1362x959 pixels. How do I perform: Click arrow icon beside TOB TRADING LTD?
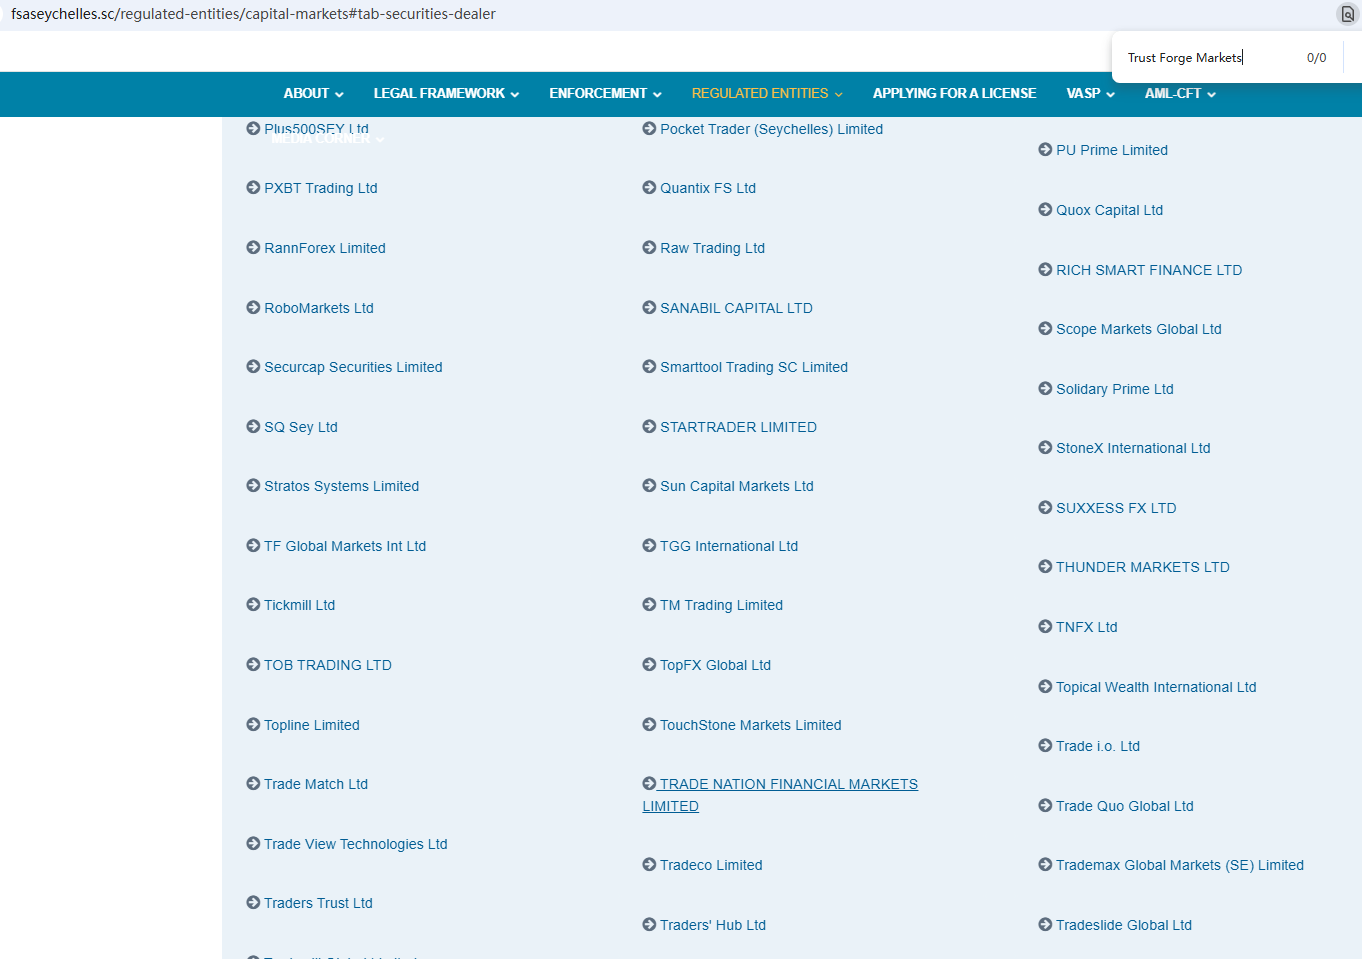(253, 664)
